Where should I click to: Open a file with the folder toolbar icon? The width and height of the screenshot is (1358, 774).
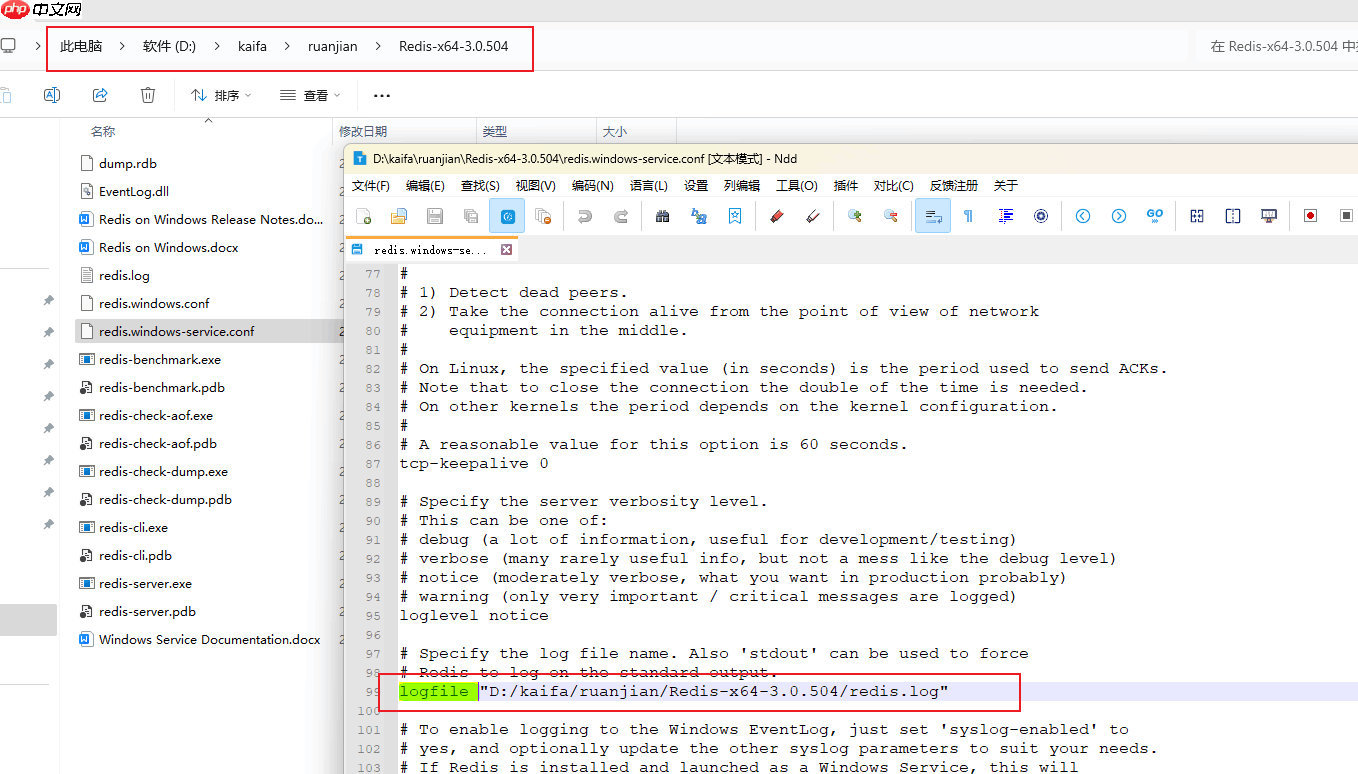point(399,216)
